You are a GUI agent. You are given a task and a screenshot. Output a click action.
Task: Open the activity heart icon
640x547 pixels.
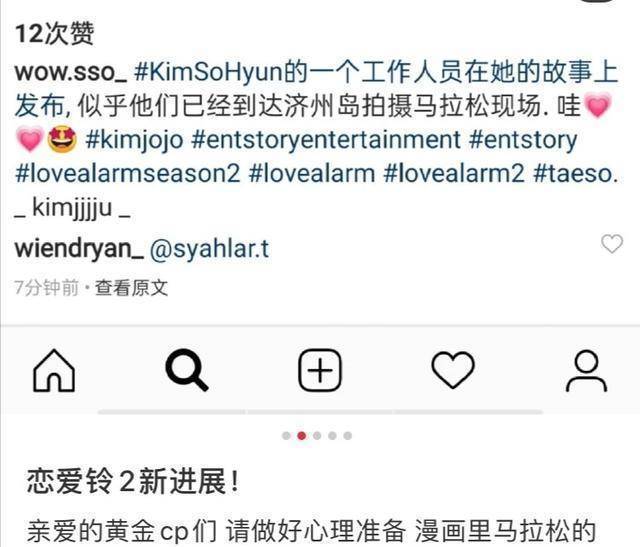coord(453,370)
